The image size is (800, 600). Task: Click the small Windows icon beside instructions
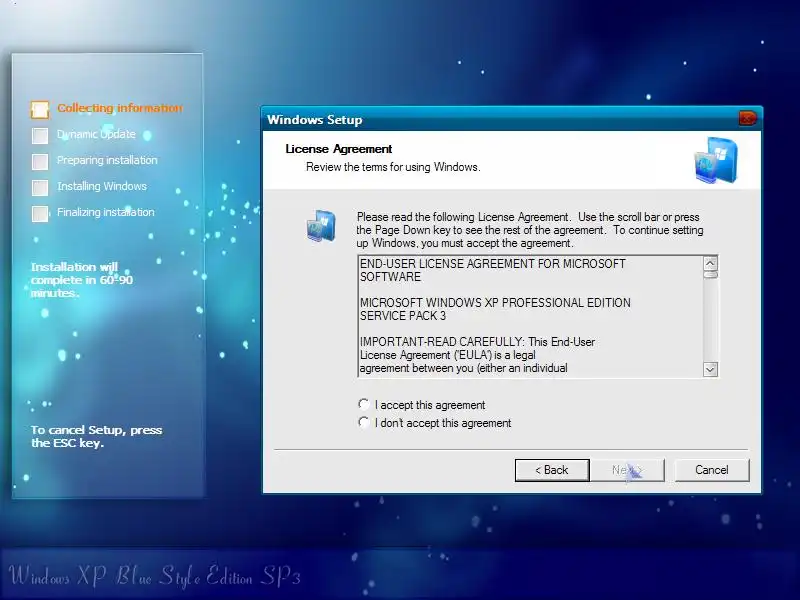(x=321, y=226)
